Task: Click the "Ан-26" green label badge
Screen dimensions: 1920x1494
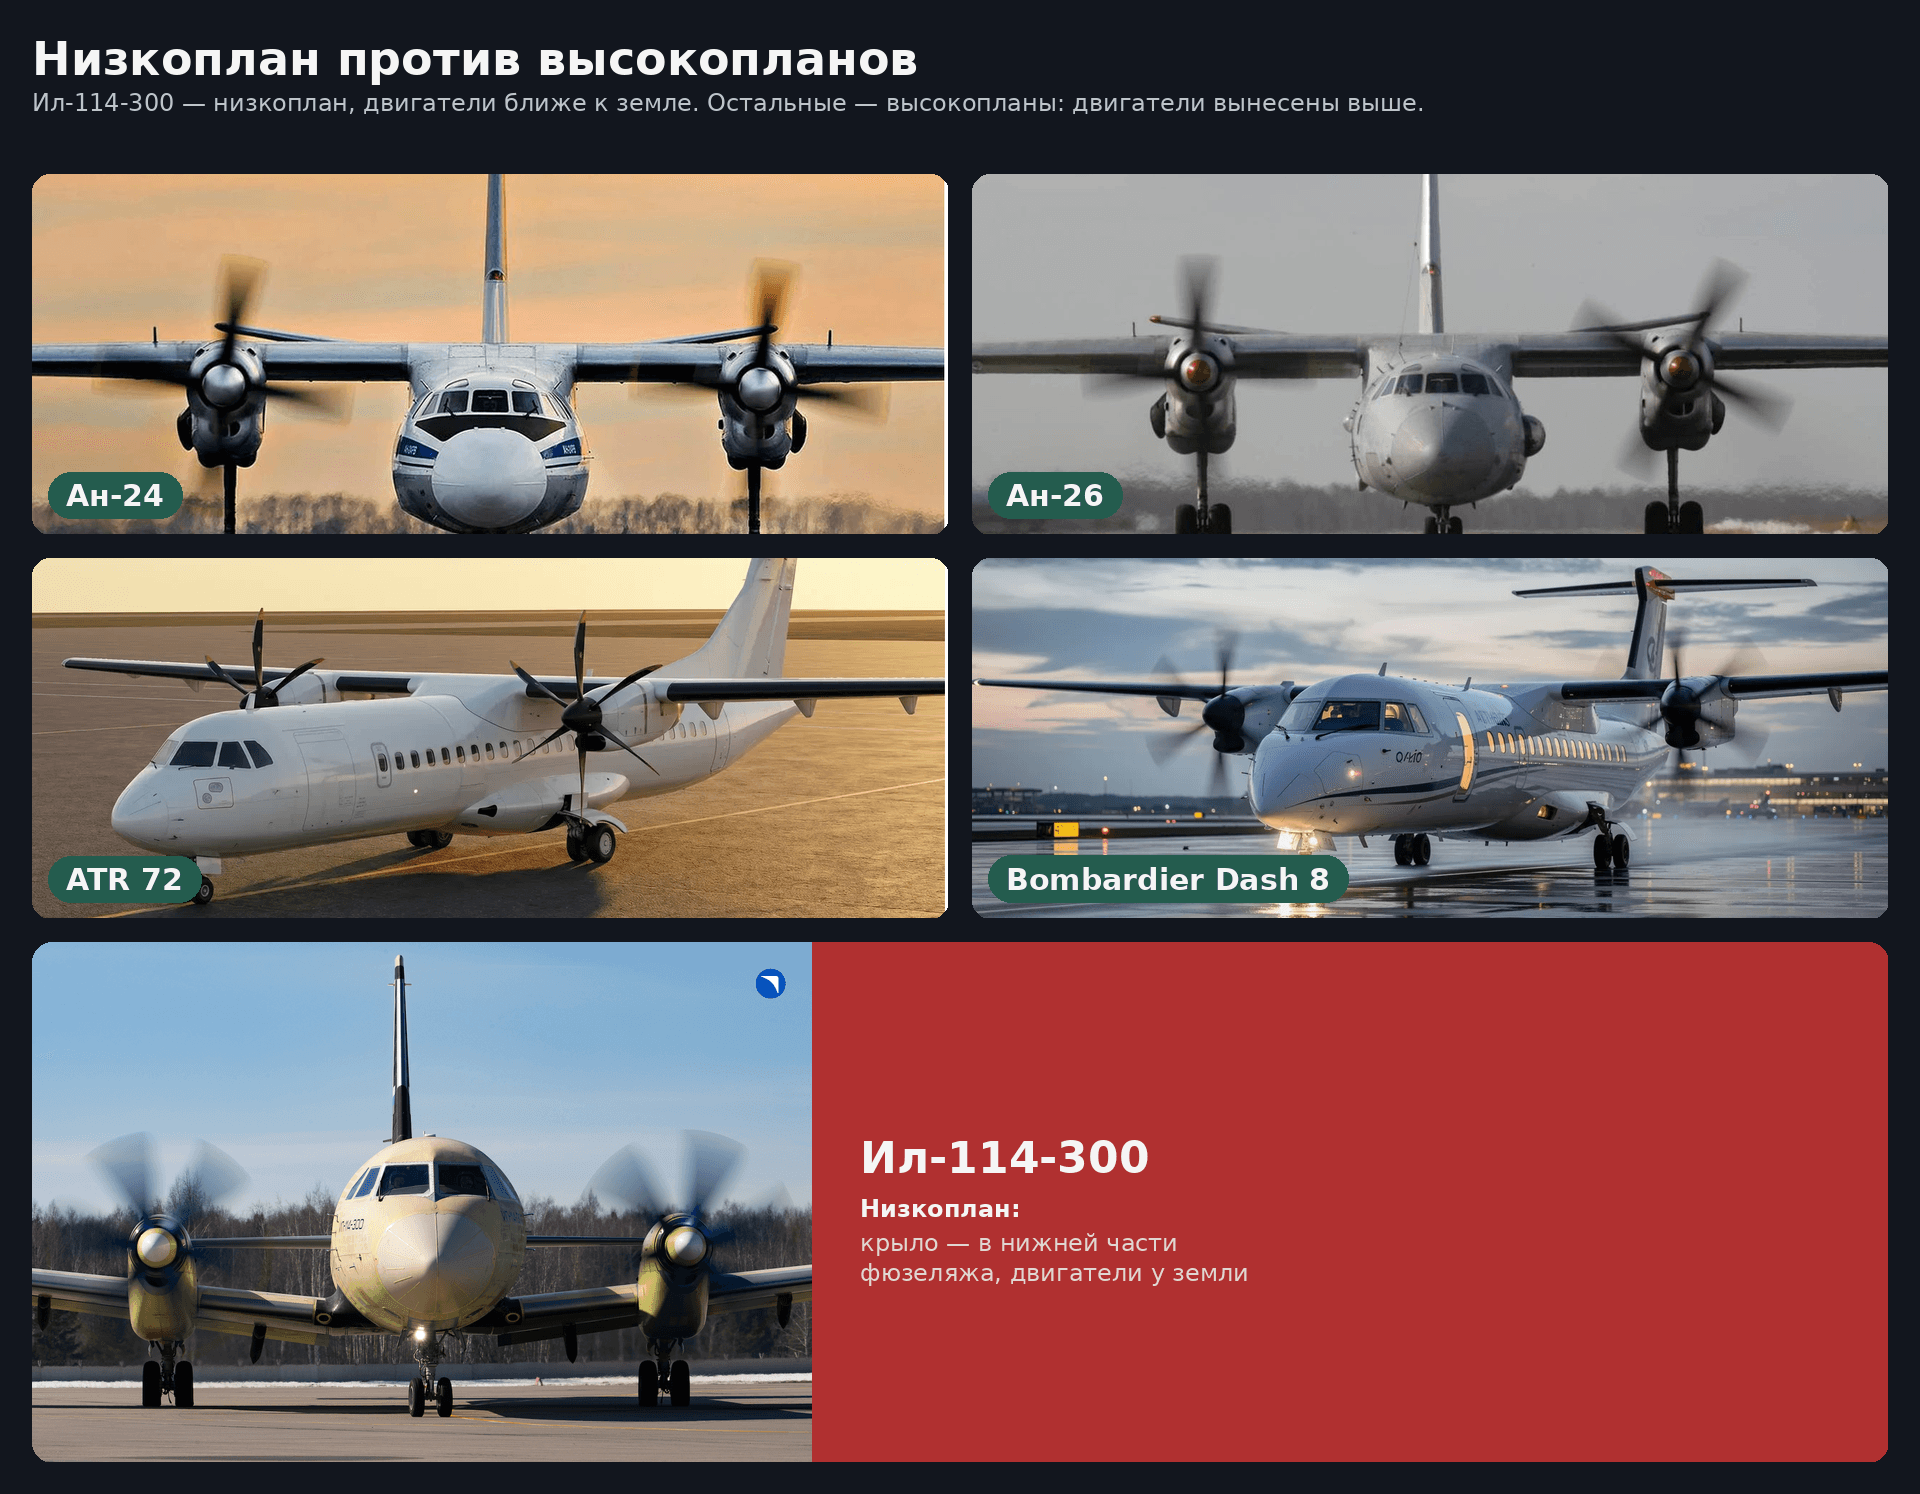Action: (x=1055, y=495)
